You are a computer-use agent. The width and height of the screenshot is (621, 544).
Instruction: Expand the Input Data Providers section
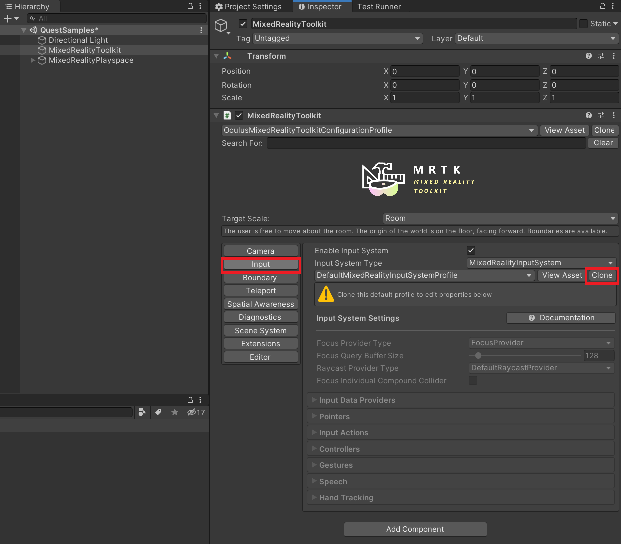tap(357, 400)
